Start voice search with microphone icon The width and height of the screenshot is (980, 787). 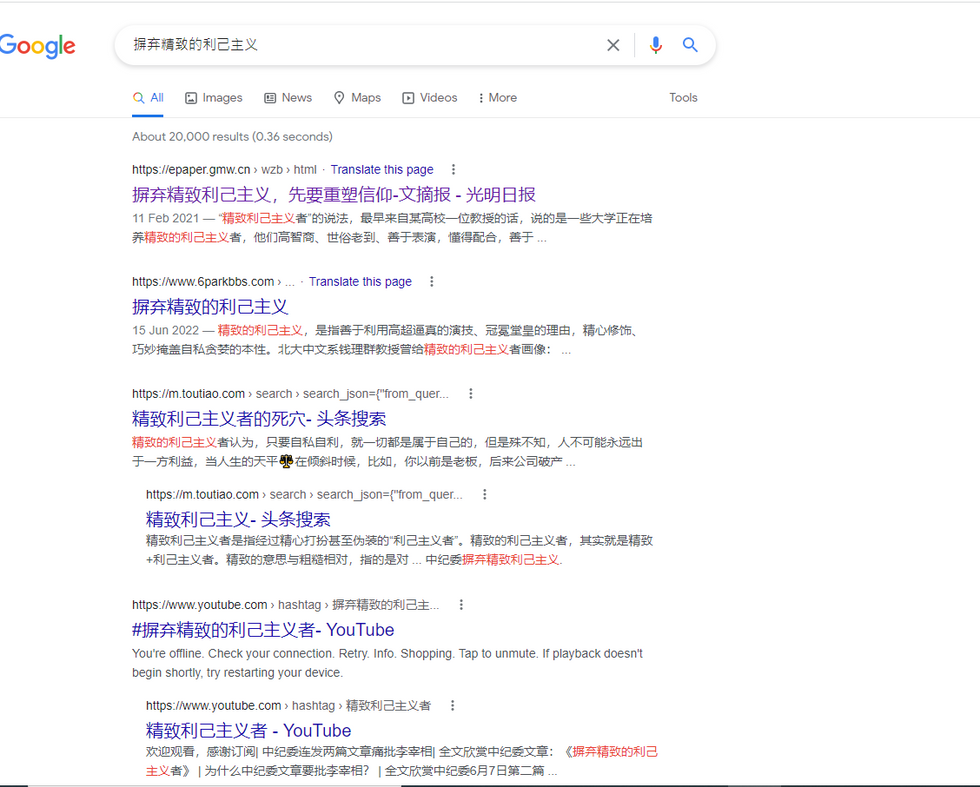[x=655, y=45]
